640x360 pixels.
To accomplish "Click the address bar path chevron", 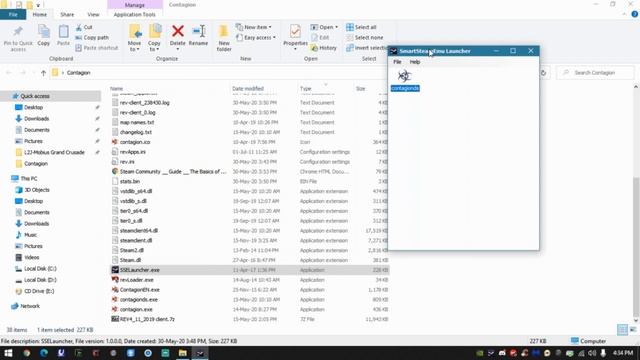I will [62, 73].
